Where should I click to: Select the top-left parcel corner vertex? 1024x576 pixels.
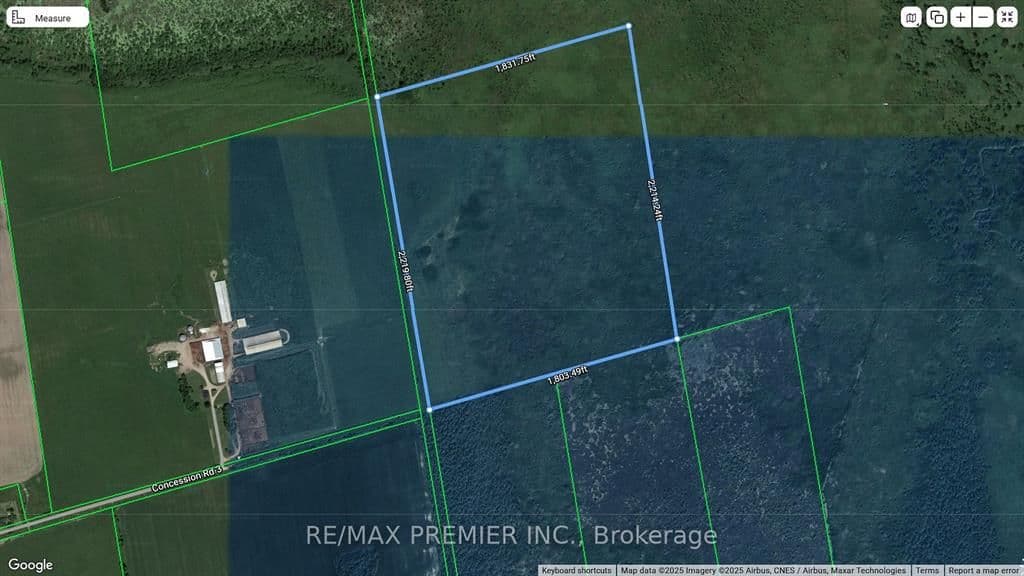pos(377,97)
